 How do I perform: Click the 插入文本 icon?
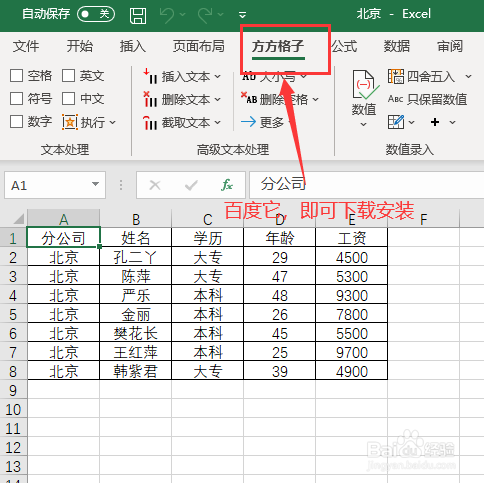[x=150, y=76]
